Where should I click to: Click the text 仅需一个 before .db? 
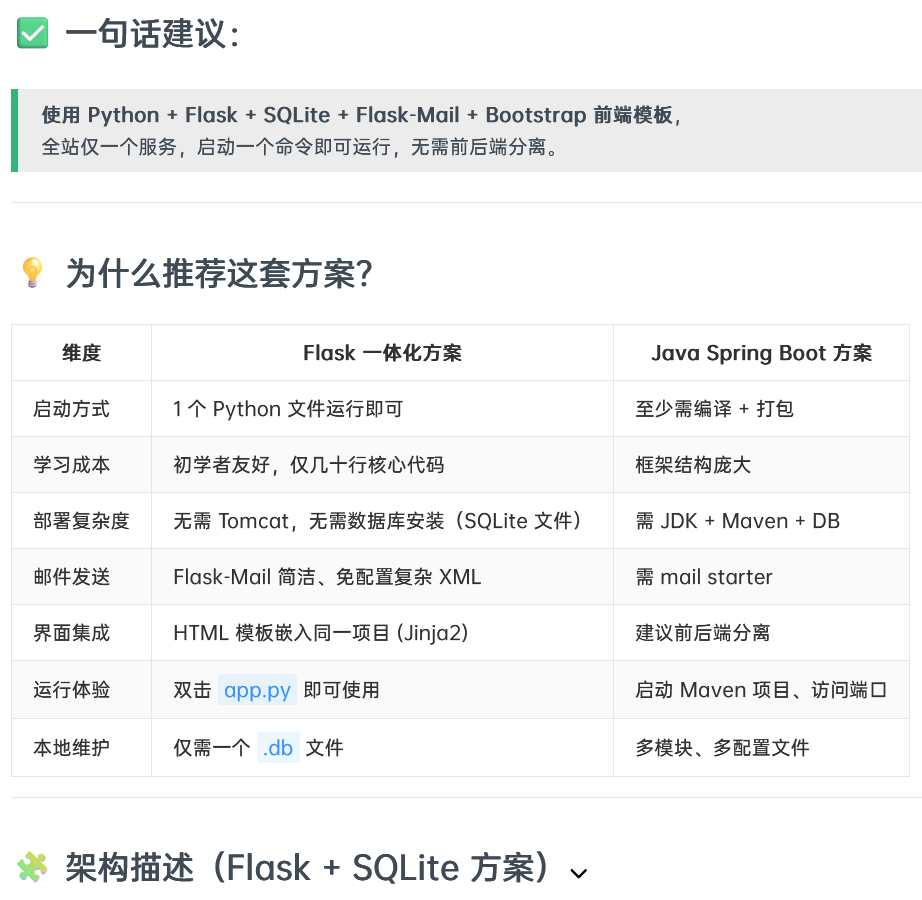coord(212,748)
